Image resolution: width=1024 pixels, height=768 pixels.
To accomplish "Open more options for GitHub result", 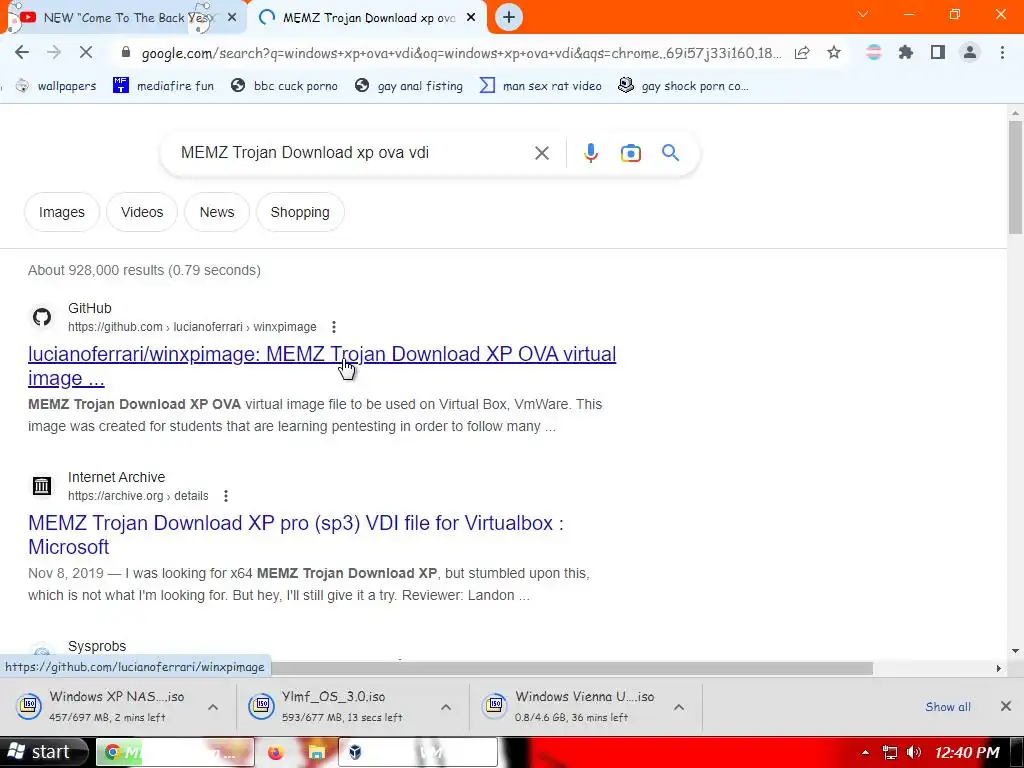I will point(334,327).
